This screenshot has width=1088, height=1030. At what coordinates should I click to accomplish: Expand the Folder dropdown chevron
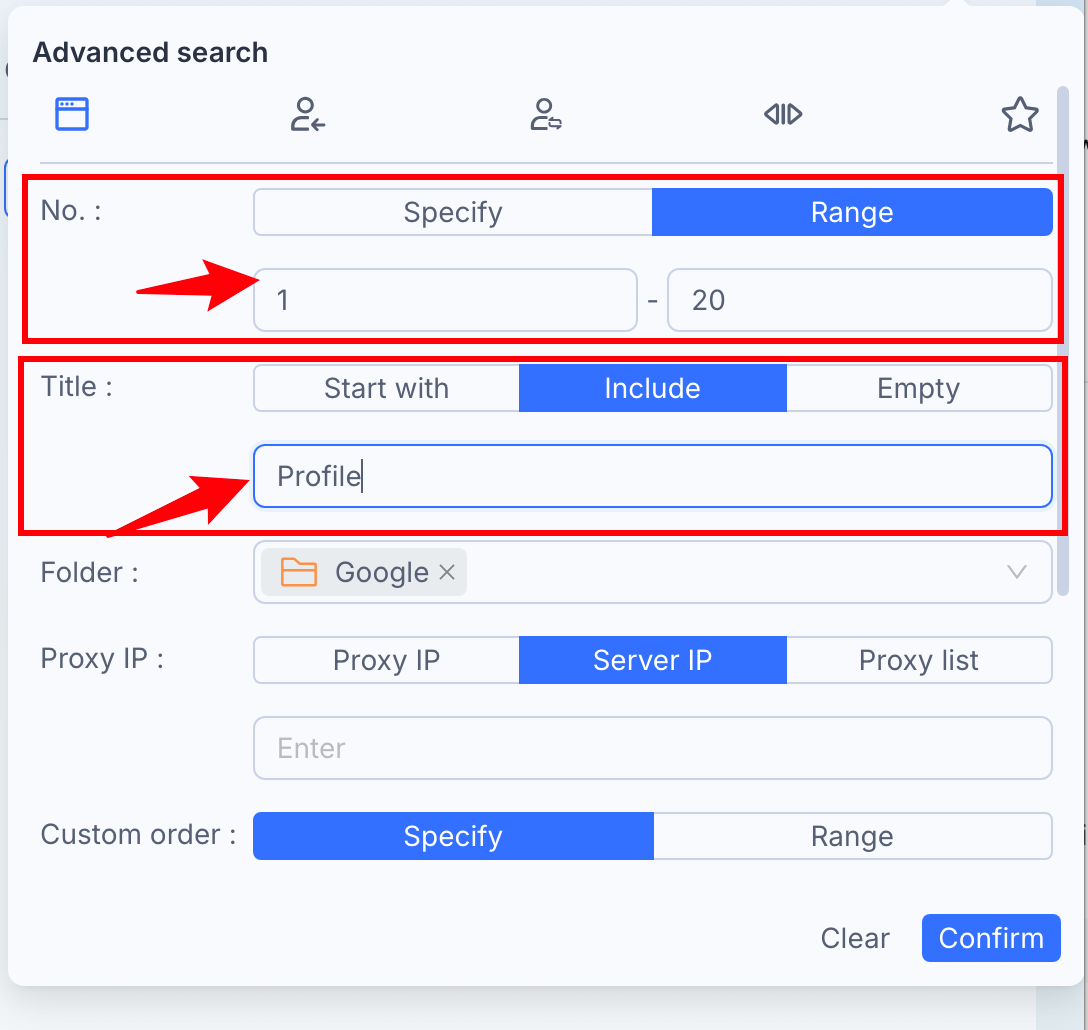point(1017,573)
